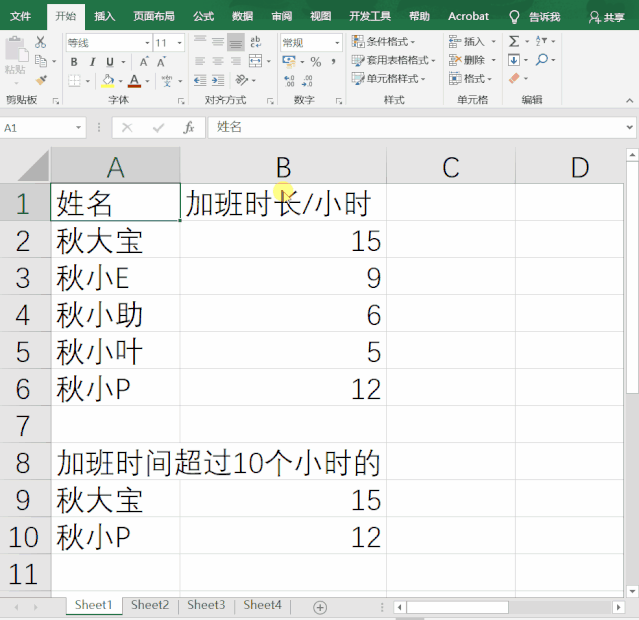This screenshot has height=620, width=639.
Task: Add a new sheet with plus button
Action: click(x=320, y=607)
